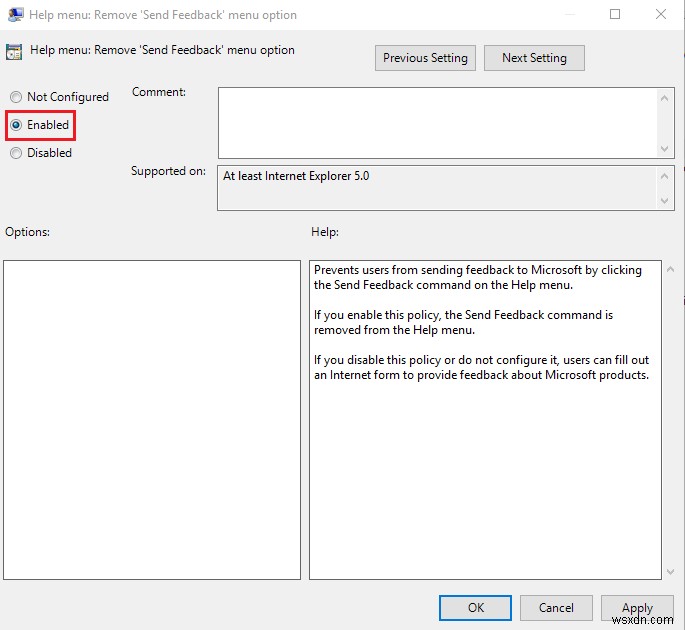Minimize the policy dialog window

coord(570,14)
